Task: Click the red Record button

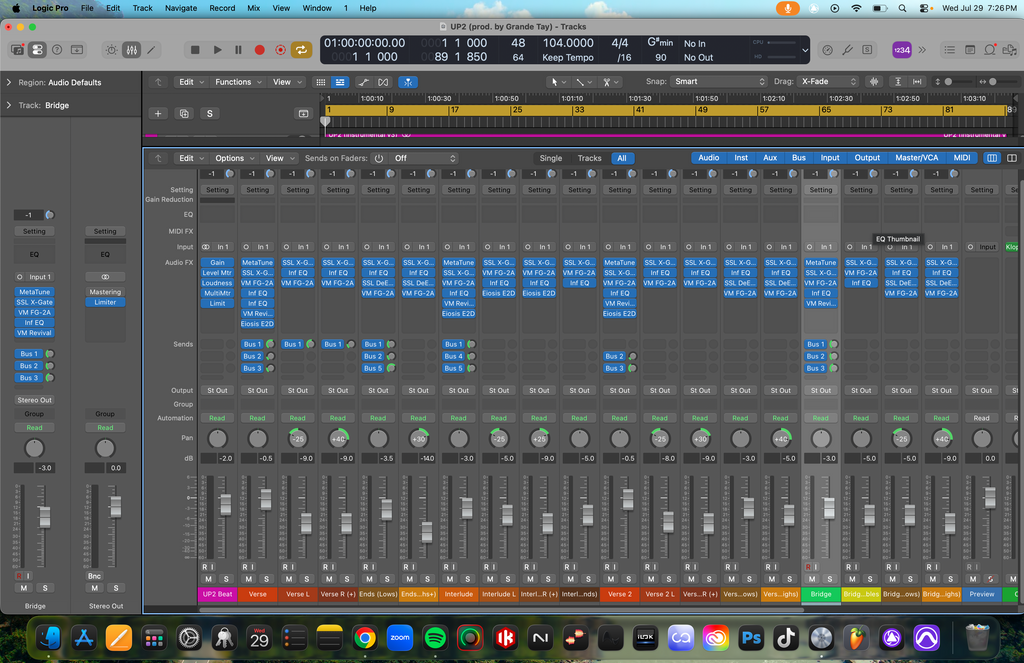Action: 259,50
